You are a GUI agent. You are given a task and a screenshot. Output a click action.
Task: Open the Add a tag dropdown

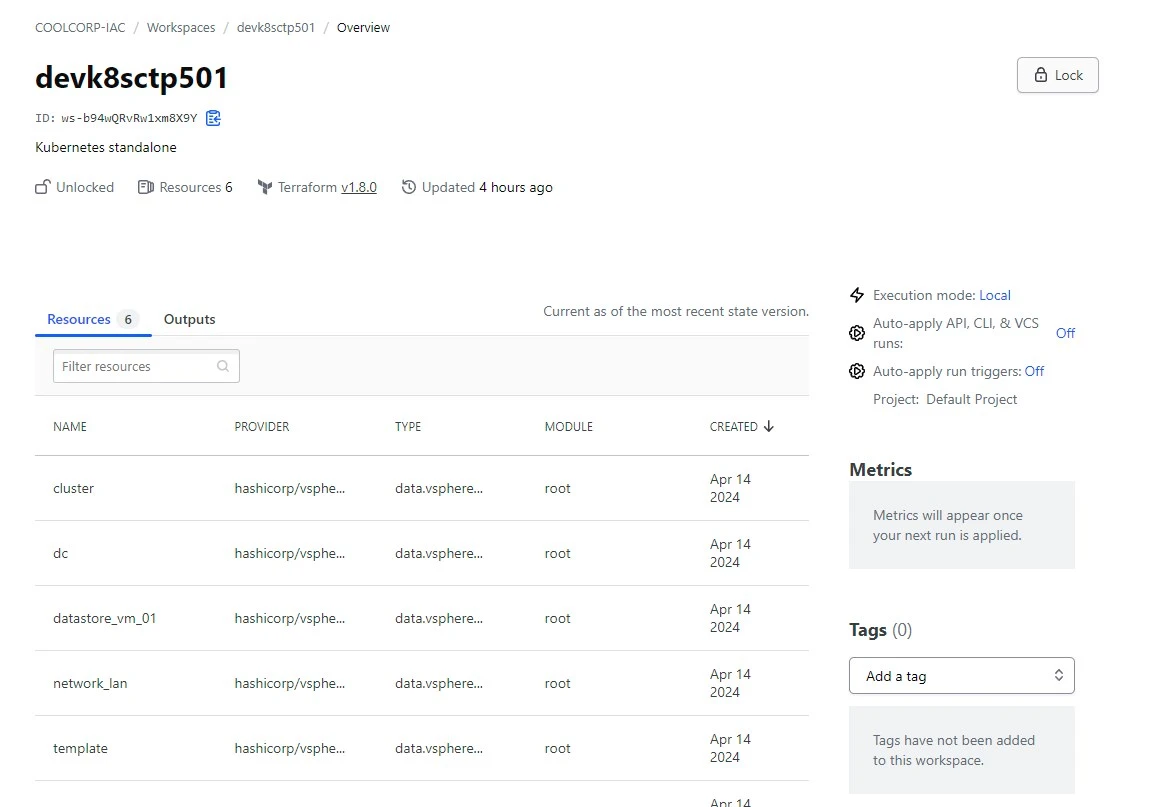(x=961, y=675)
